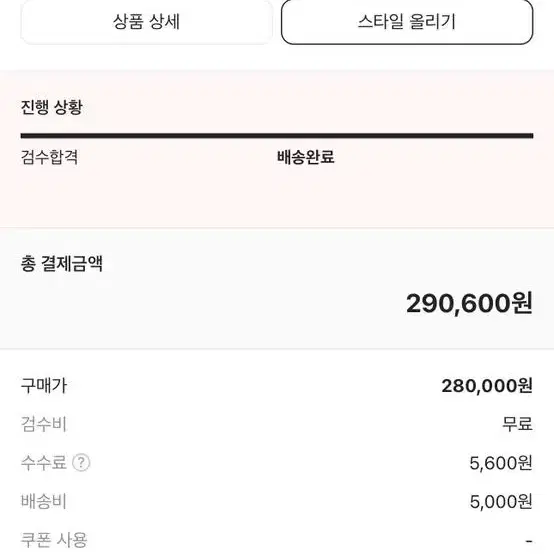Select the 검수합격 status step
554x554 pixels.
tap(49, 157)
